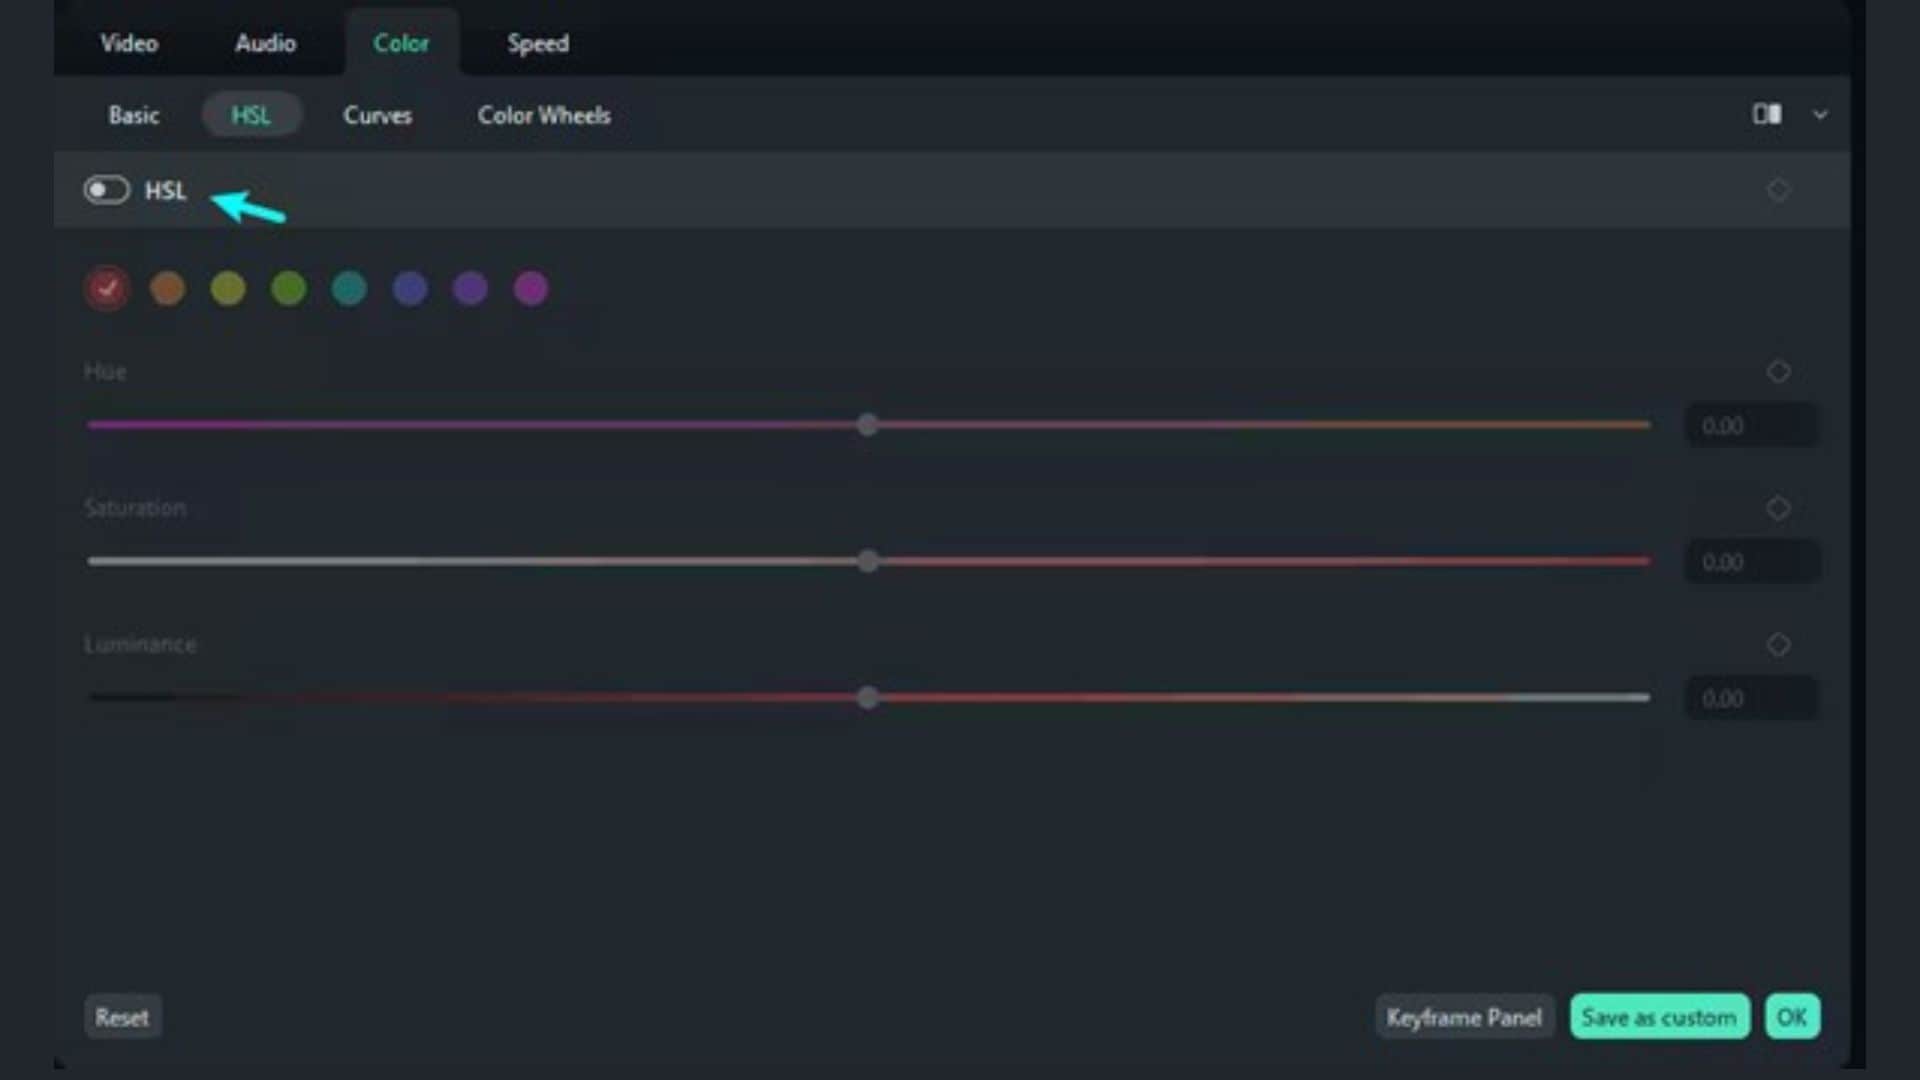This screenshot has height=1080, width=1920.
Task: Toggle the HSL enable switch
Action: click(106, 190)
